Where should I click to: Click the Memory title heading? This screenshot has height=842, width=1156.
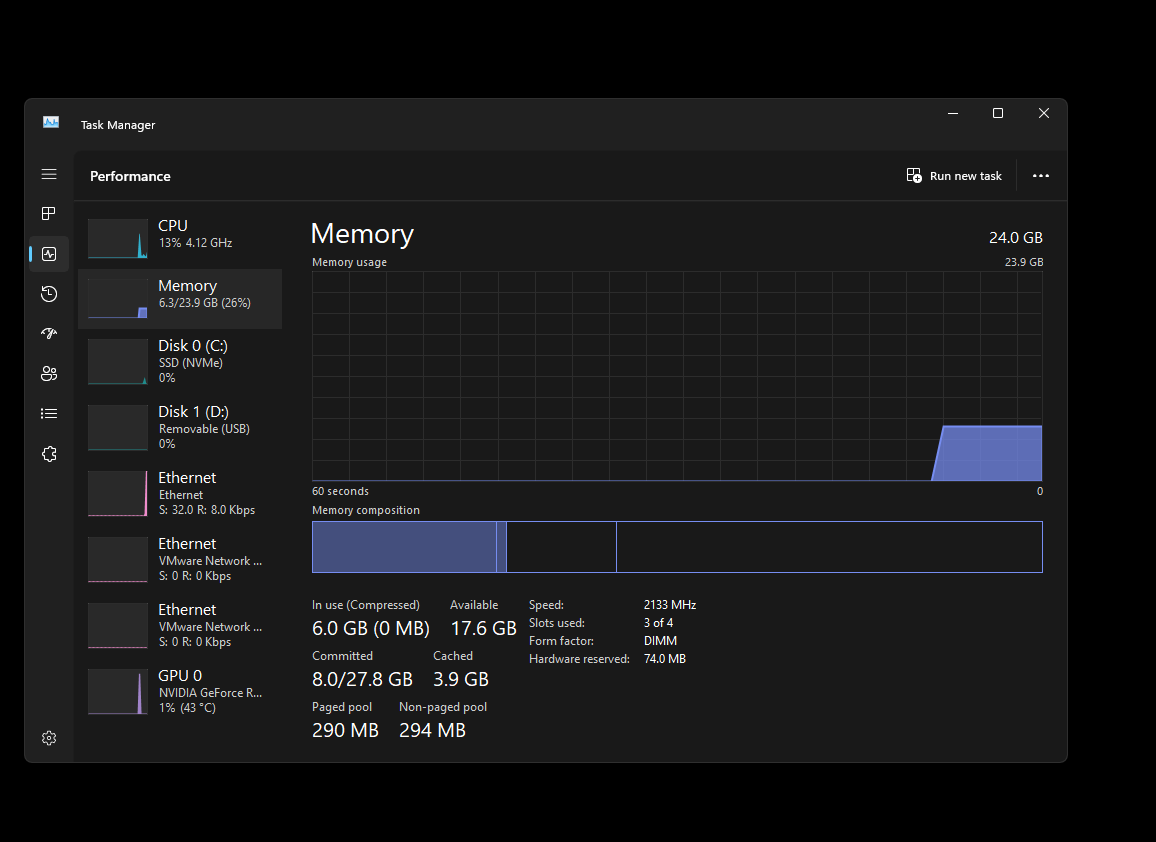[x=362, y=234]
